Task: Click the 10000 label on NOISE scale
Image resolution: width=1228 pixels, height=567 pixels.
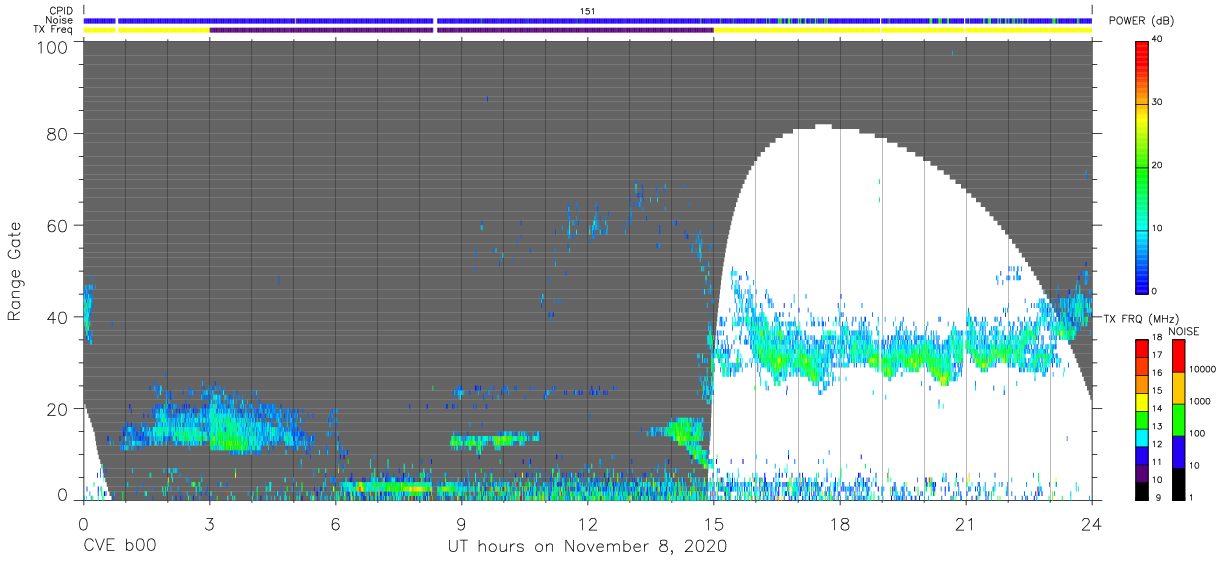Action: (x=1201, y=370)
